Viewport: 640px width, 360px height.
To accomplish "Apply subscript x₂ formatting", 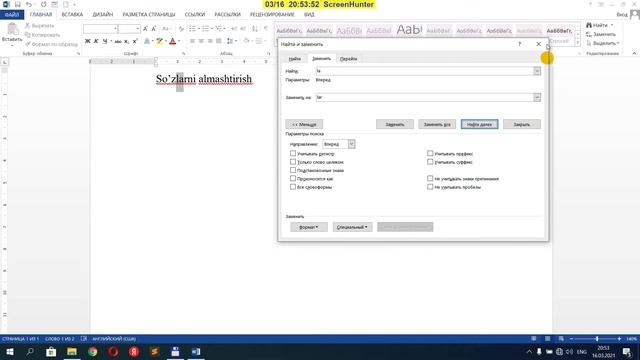I will coord(127,41).
